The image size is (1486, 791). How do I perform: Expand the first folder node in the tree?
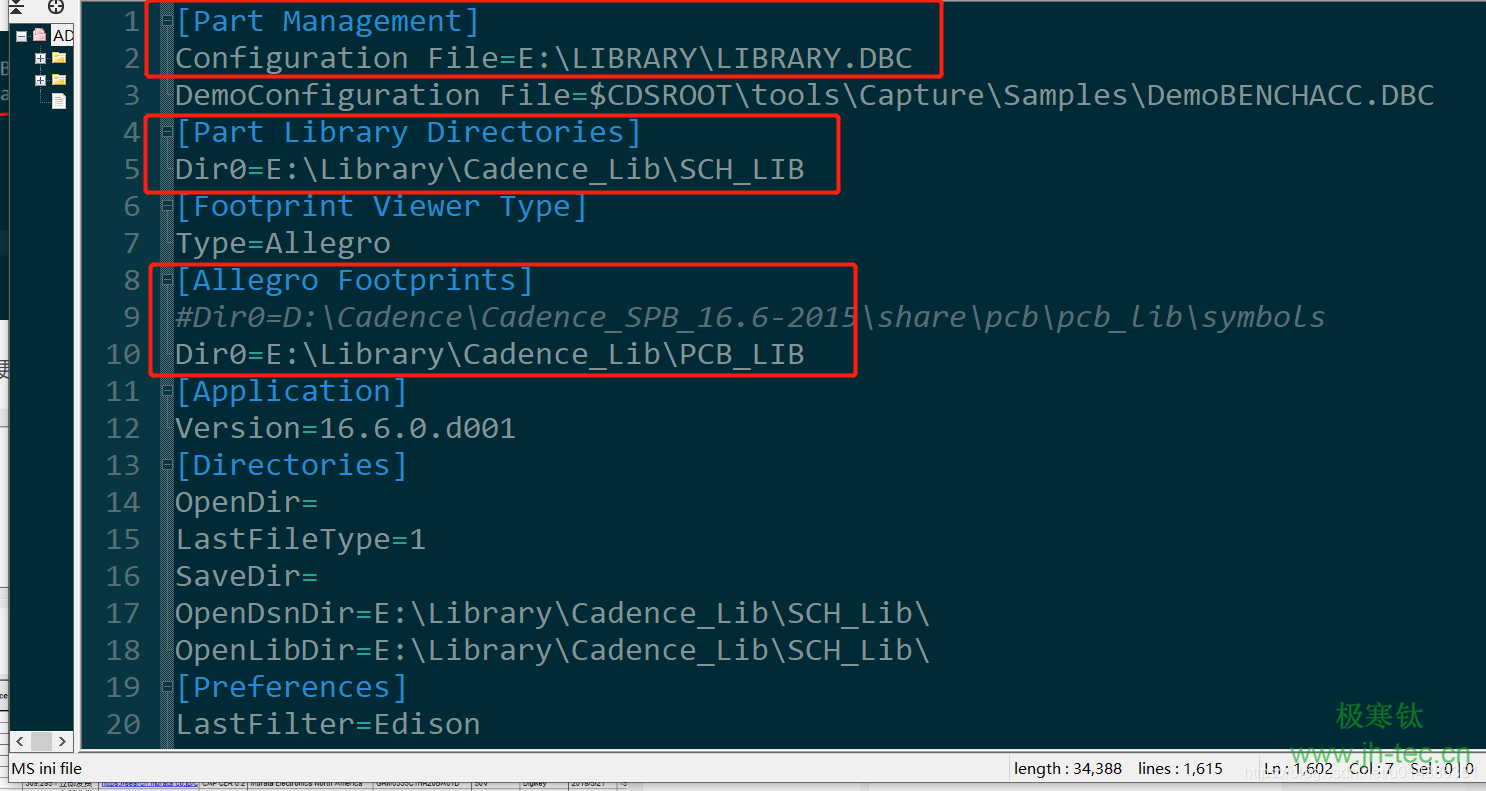(x=40, y=58)
